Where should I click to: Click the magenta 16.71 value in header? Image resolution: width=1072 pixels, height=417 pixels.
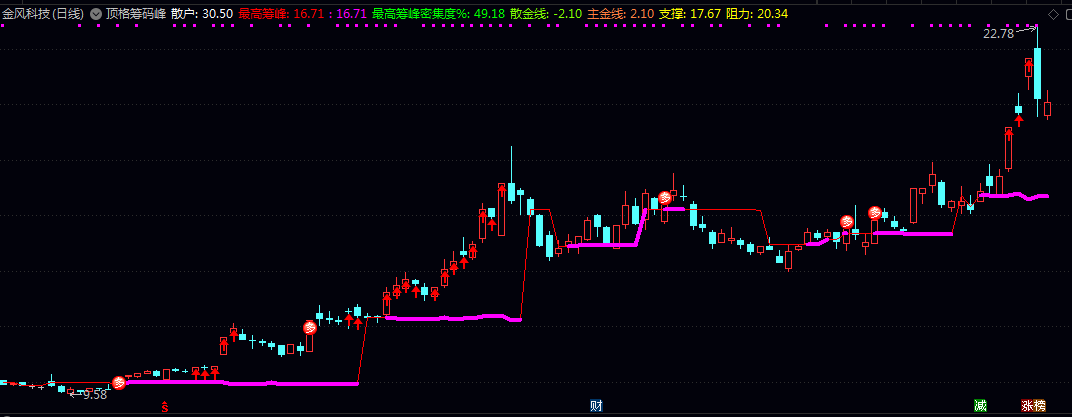351,14
